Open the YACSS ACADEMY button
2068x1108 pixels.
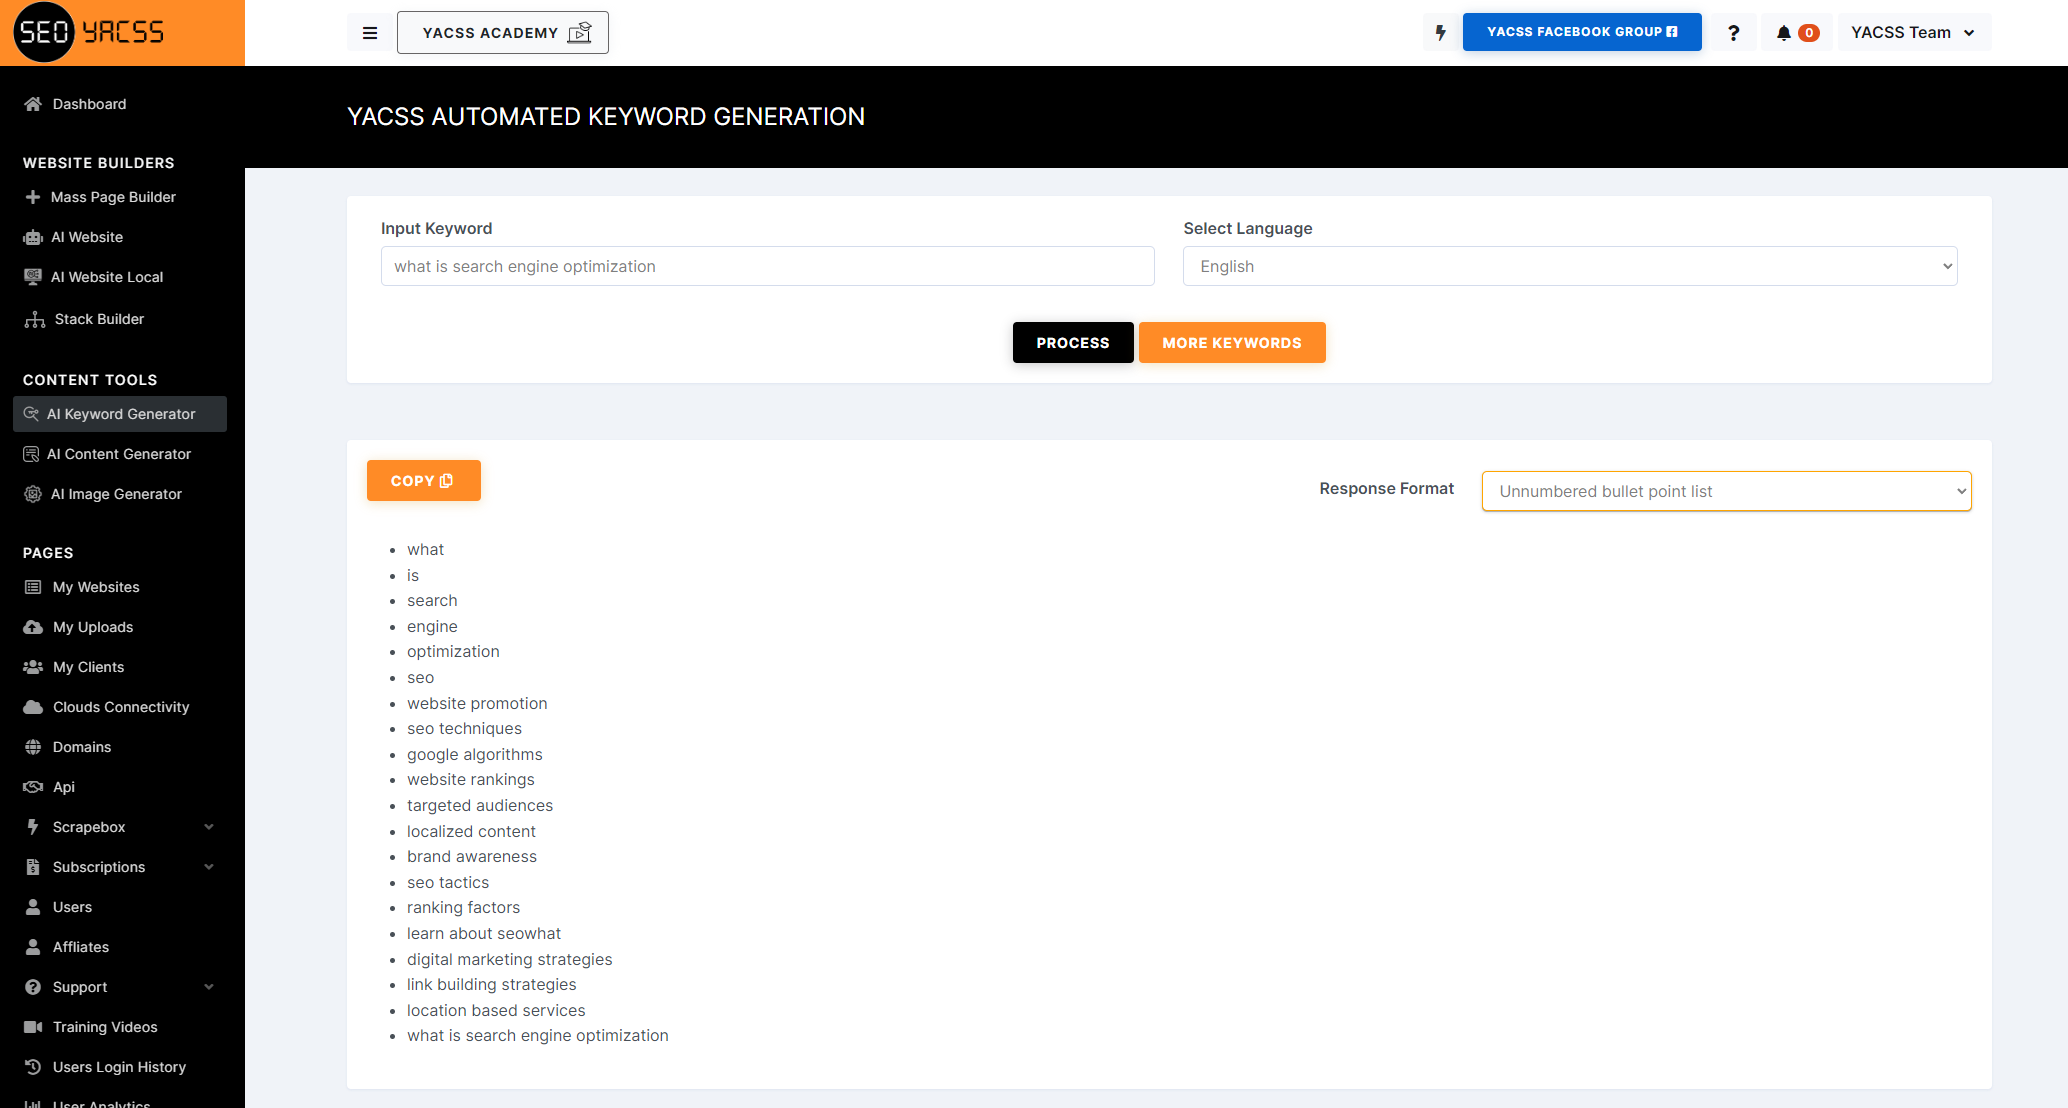click(x=503, y=33)
